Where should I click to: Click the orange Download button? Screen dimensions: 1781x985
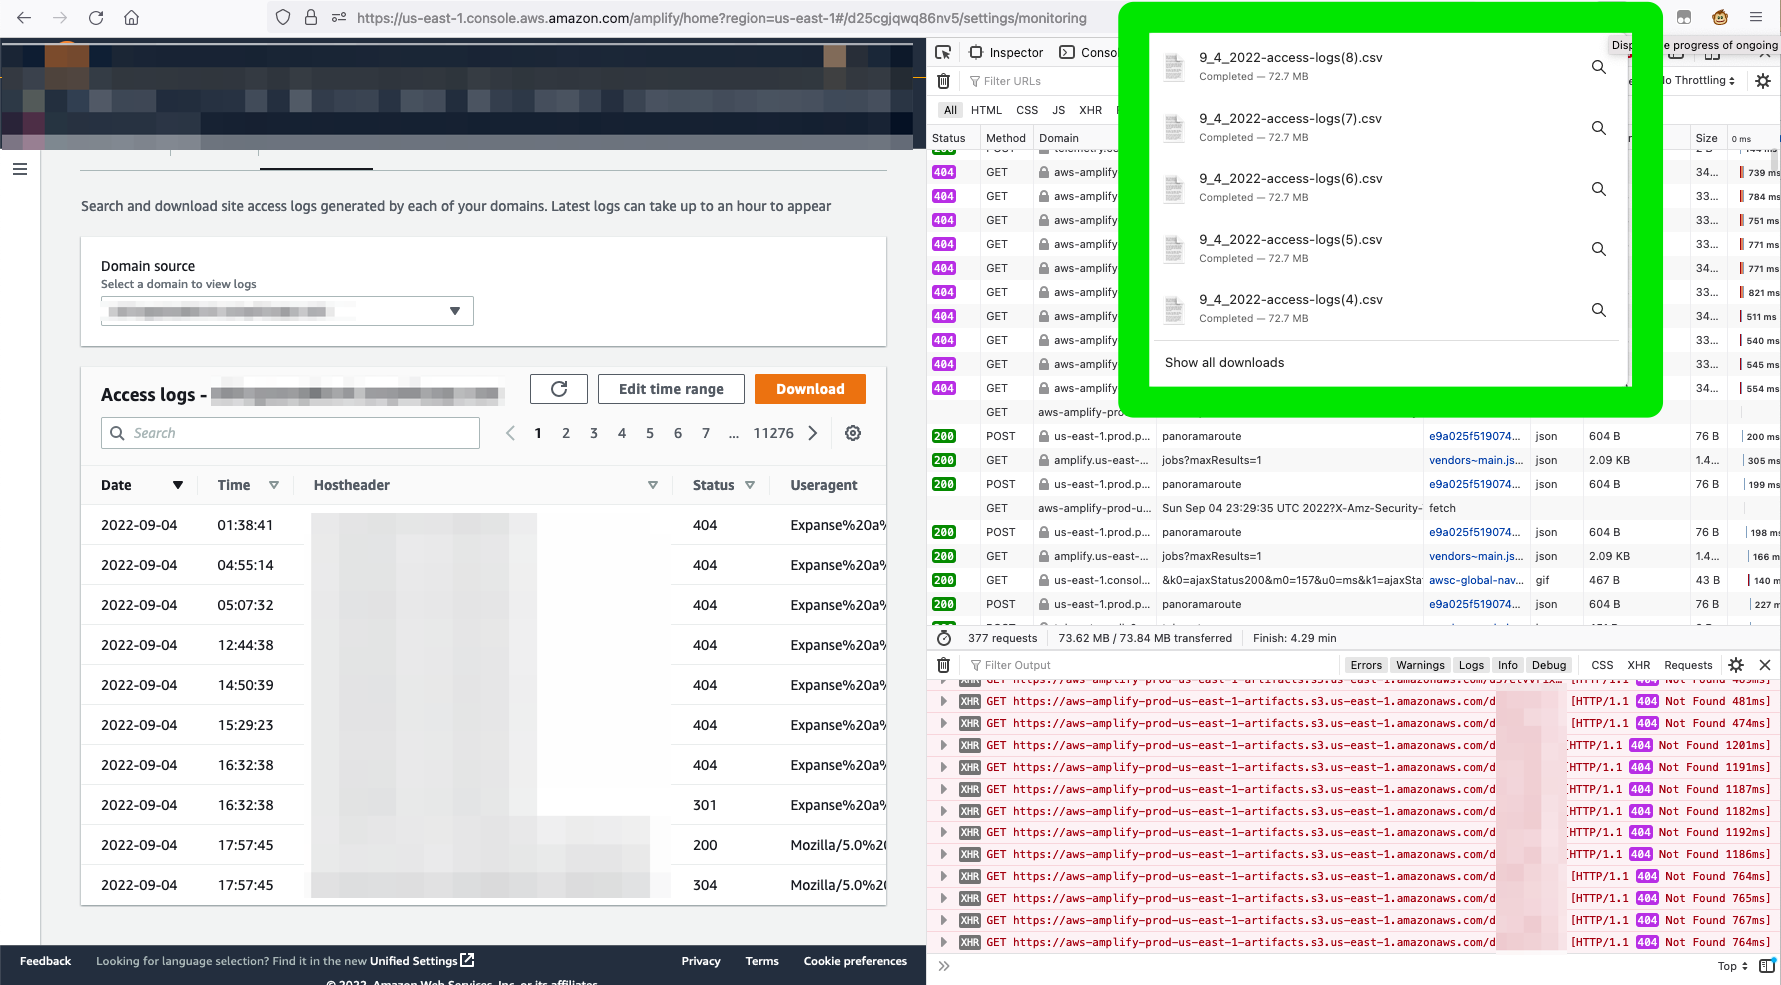810,389
